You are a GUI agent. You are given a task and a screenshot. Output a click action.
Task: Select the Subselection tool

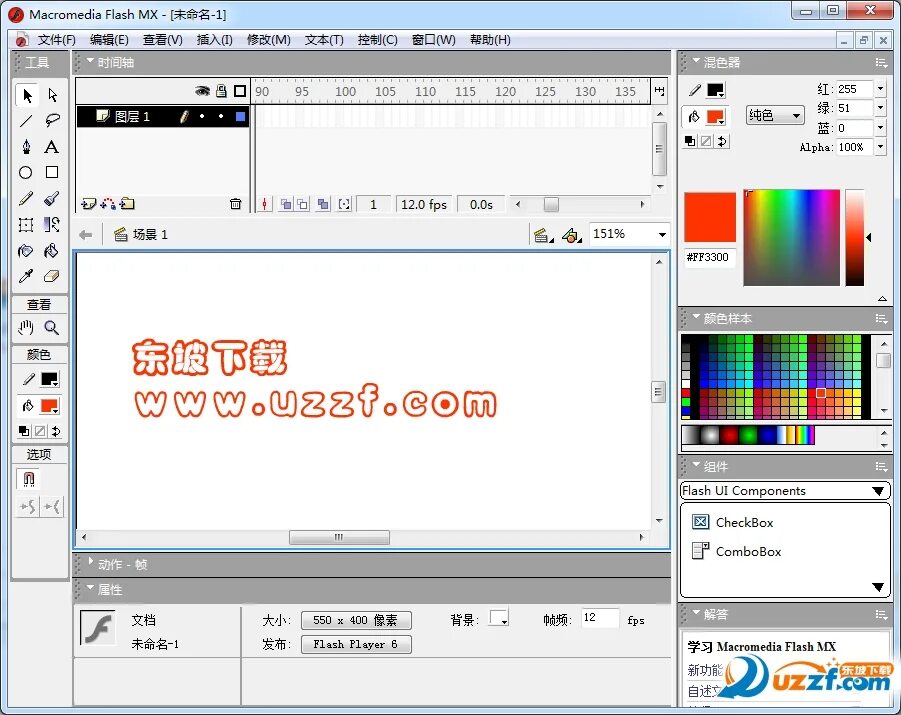click(x=52, y=95)
